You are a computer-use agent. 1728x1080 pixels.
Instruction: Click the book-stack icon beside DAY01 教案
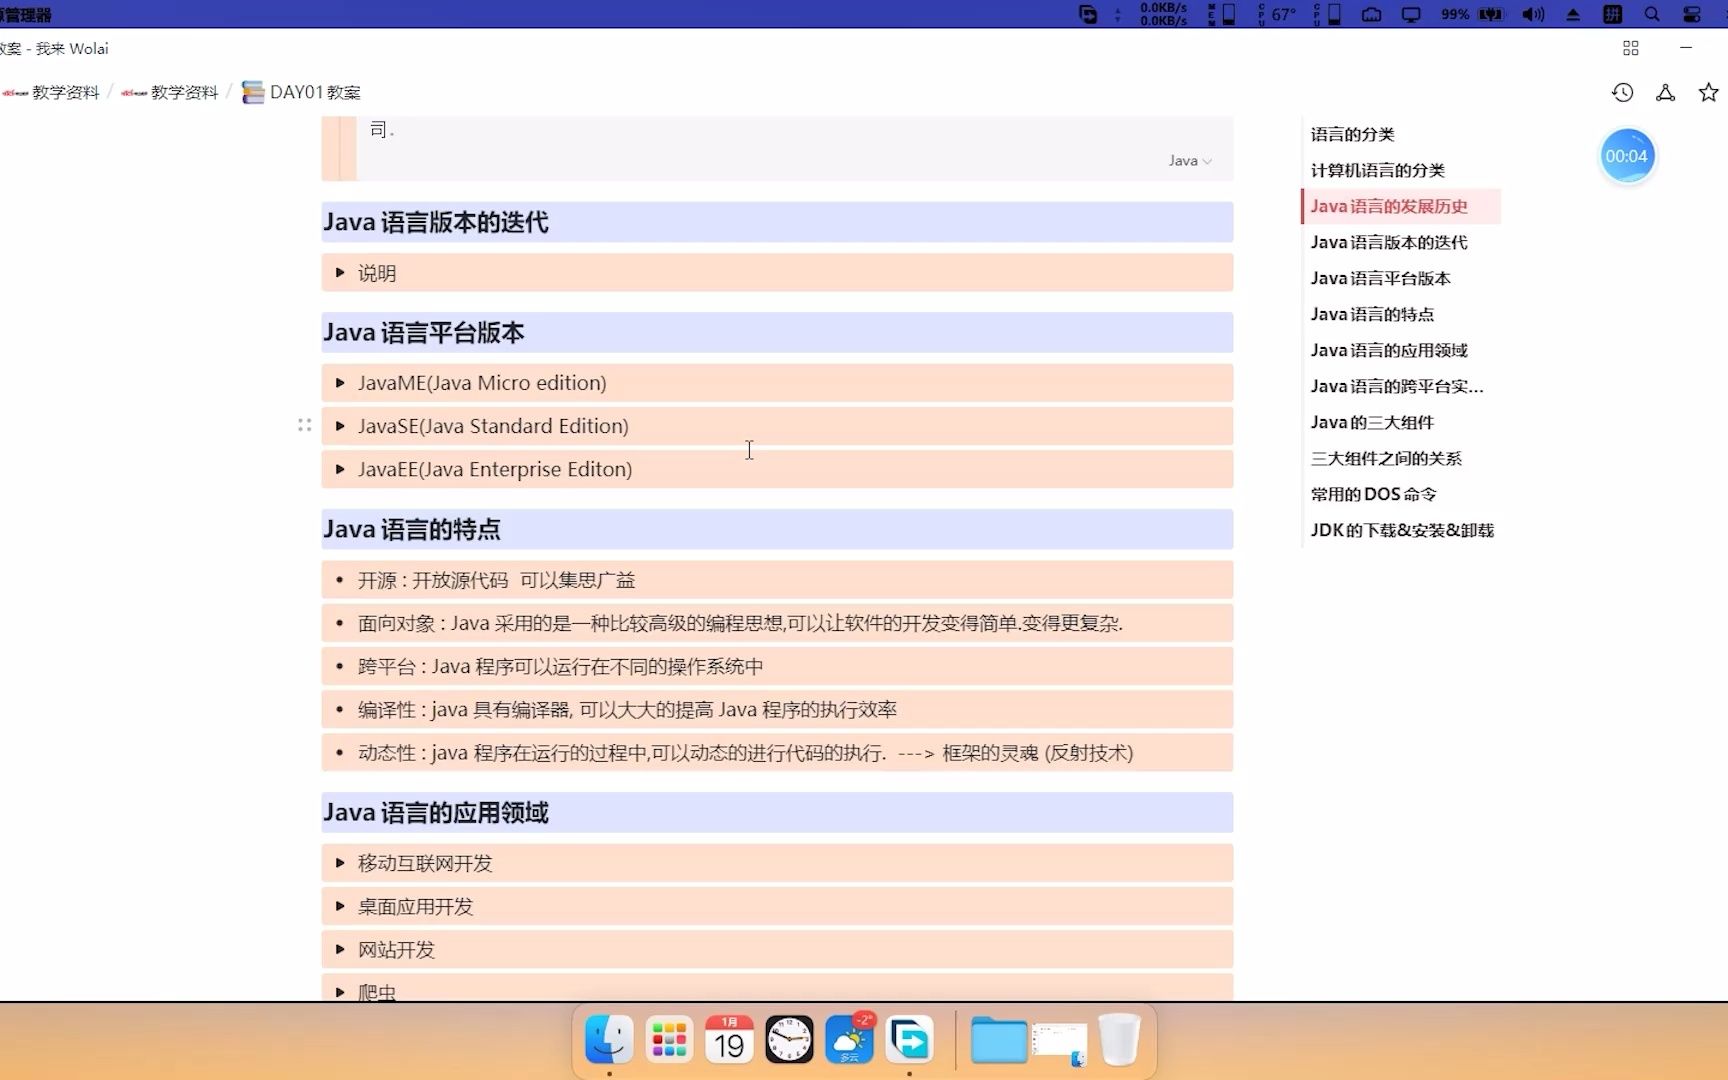coord(253,91)
